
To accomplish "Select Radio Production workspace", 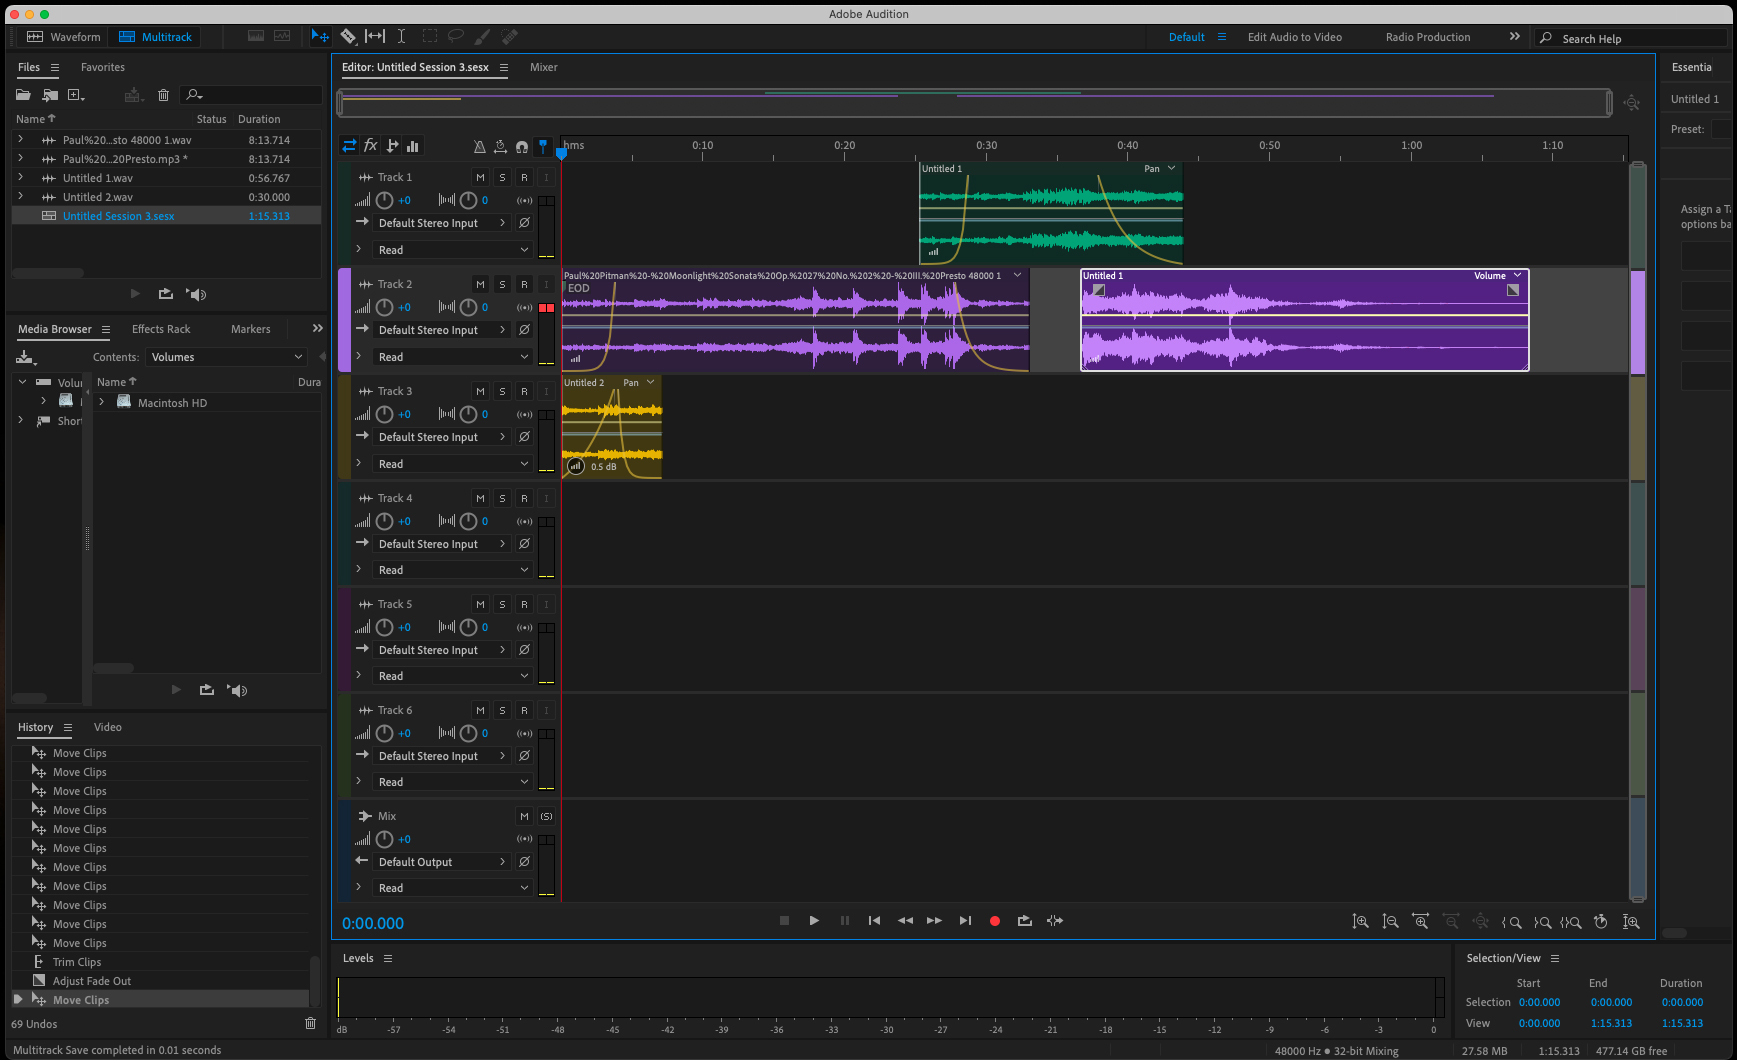I will 1427,37.
